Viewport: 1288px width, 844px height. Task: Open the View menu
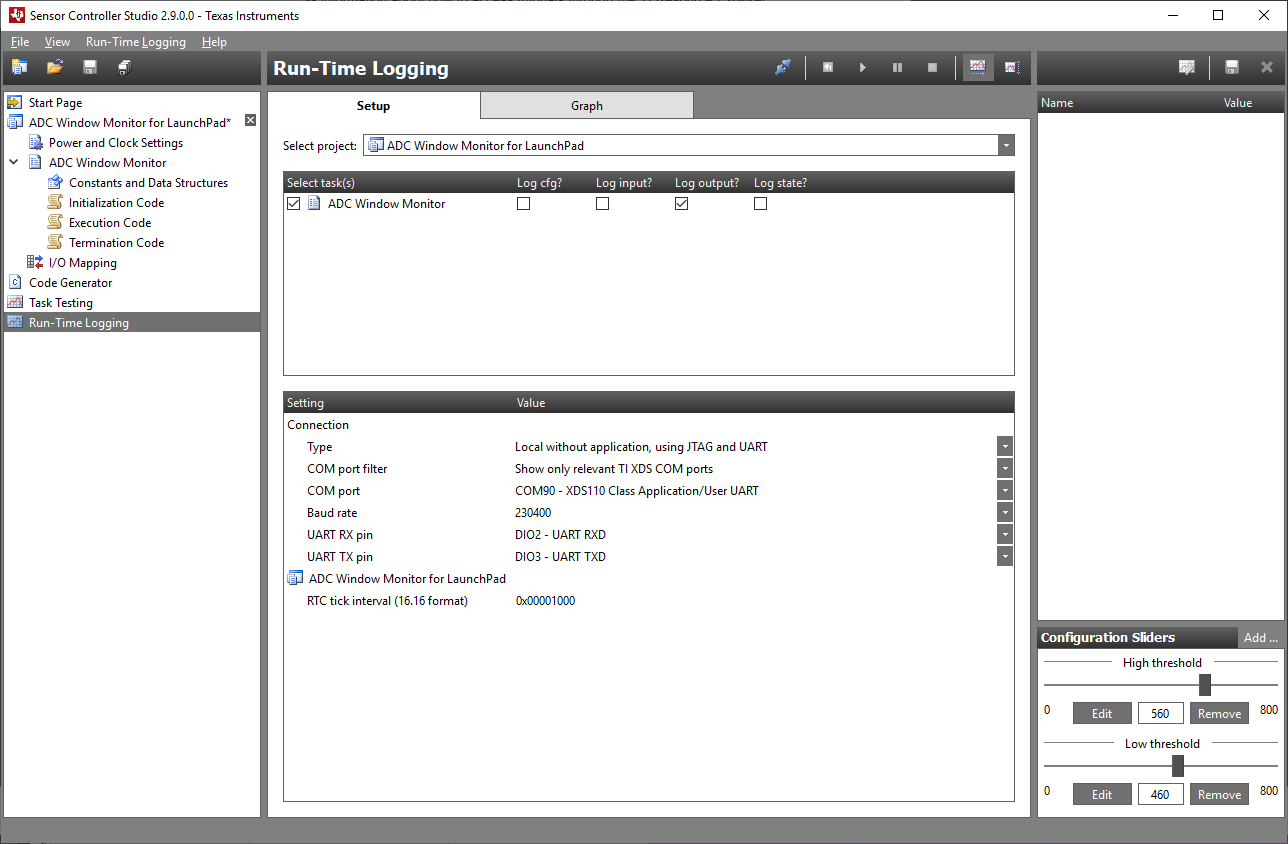tap(58, 42)
